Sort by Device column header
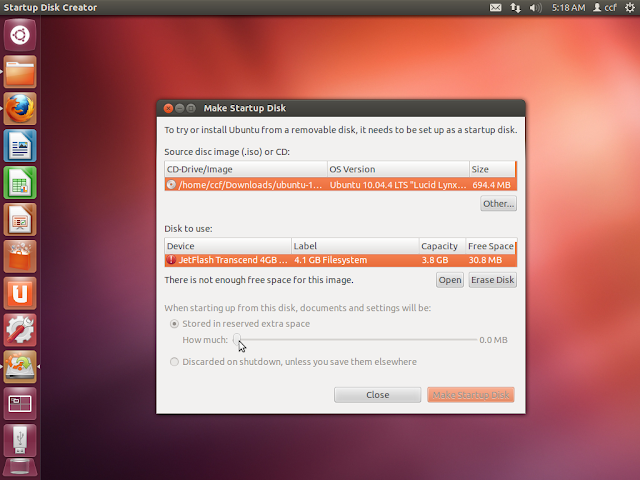This screenshot has width=640, height=480. (x=228, y=246)
